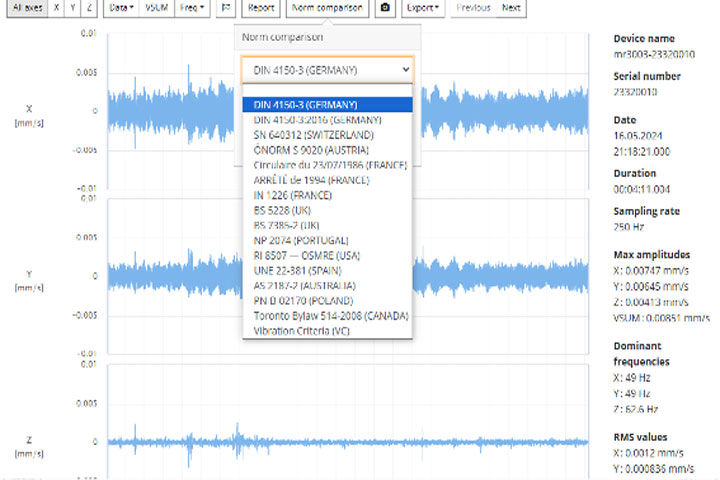This screenshot has width=720, height=480.
Task: Click the norm selection combo box
Action: click(x=326, y=70)
